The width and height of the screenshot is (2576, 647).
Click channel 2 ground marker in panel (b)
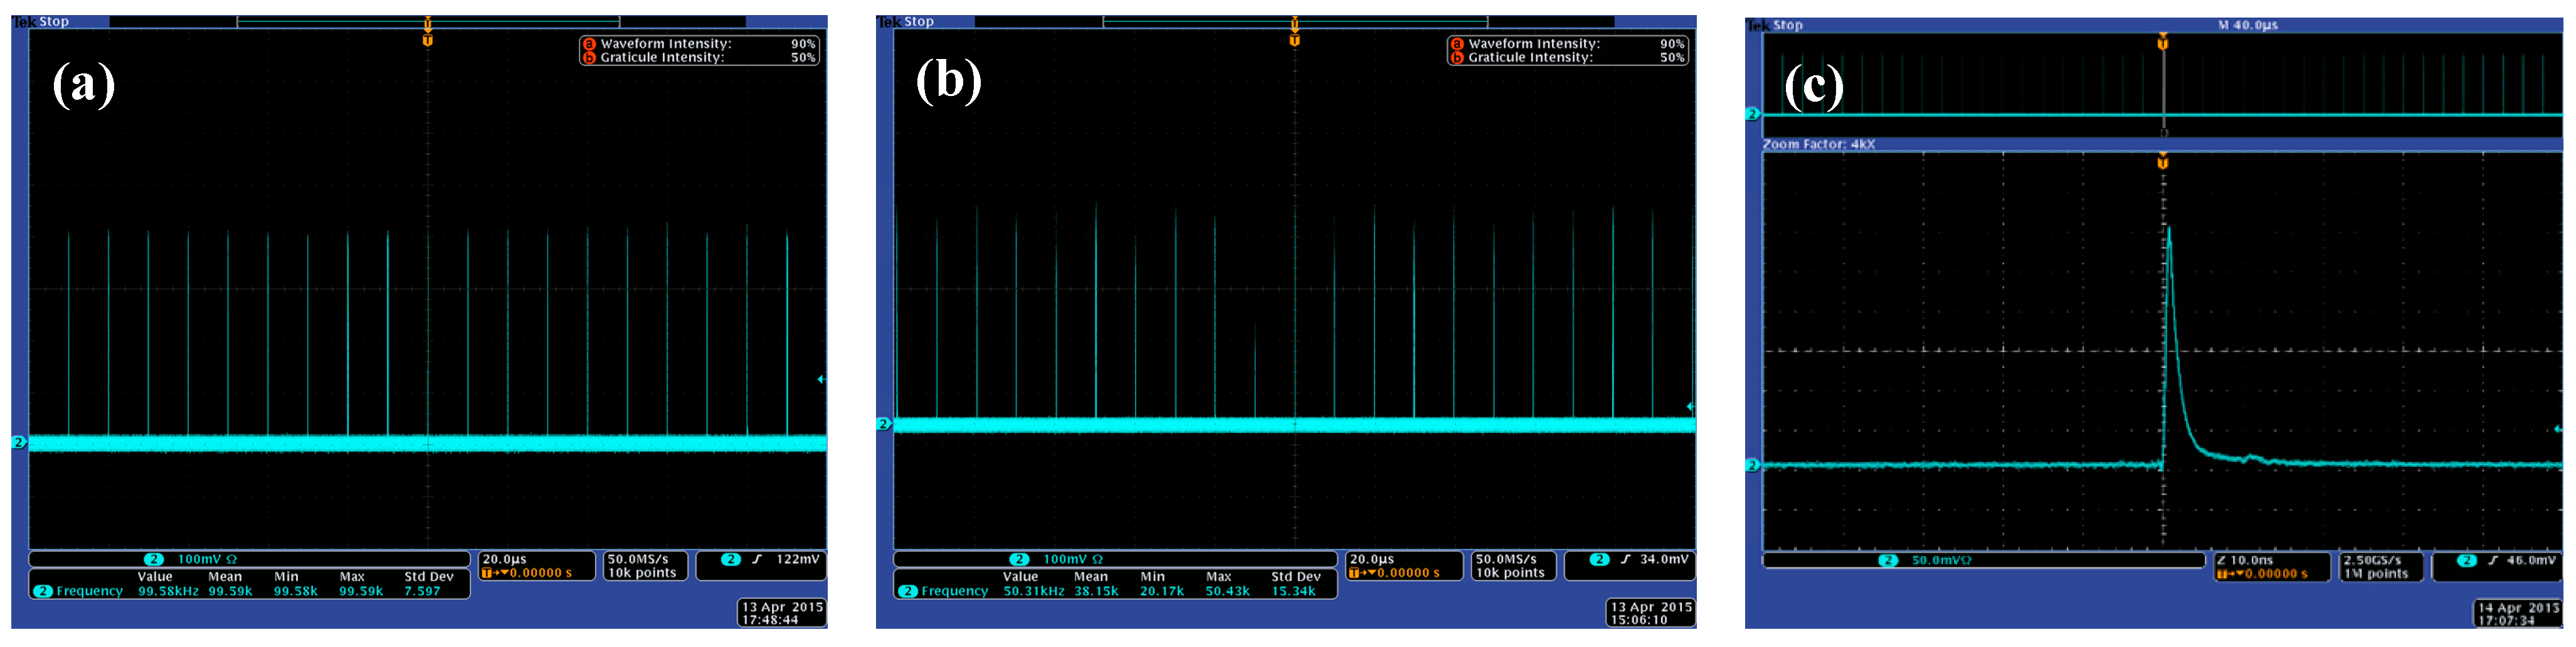[883, 424]
